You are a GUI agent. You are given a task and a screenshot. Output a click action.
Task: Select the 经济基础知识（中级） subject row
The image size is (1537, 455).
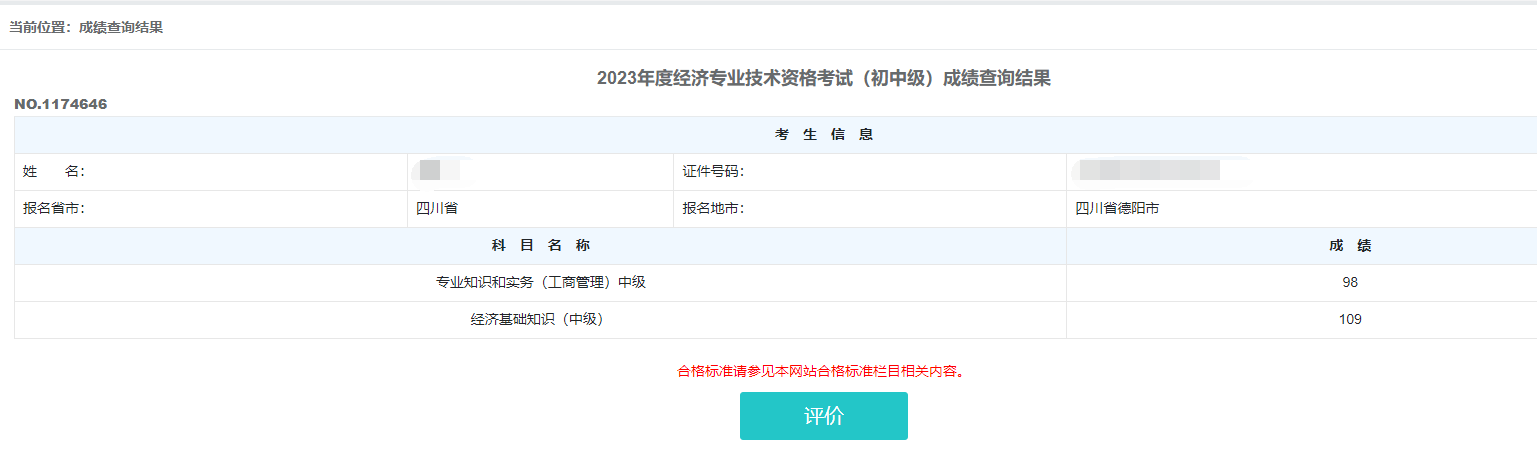540,320
